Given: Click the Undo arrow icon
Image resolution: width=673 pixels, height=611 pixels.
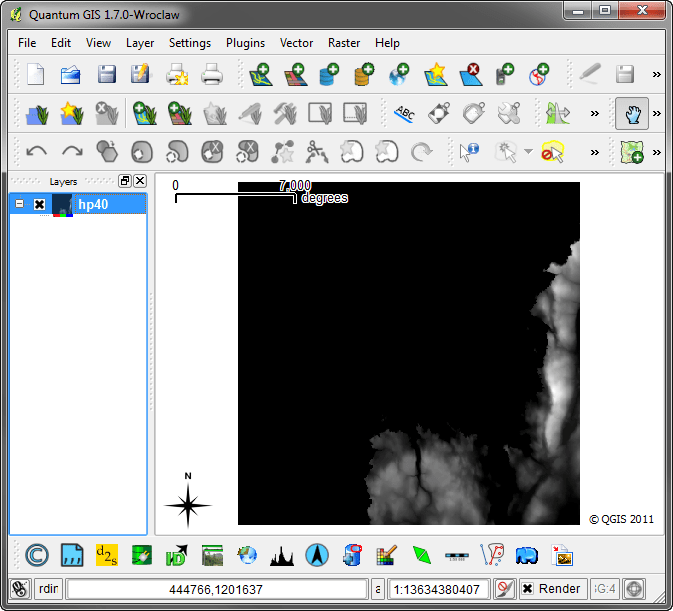Looking at the screenshot, I should (36, 152).
